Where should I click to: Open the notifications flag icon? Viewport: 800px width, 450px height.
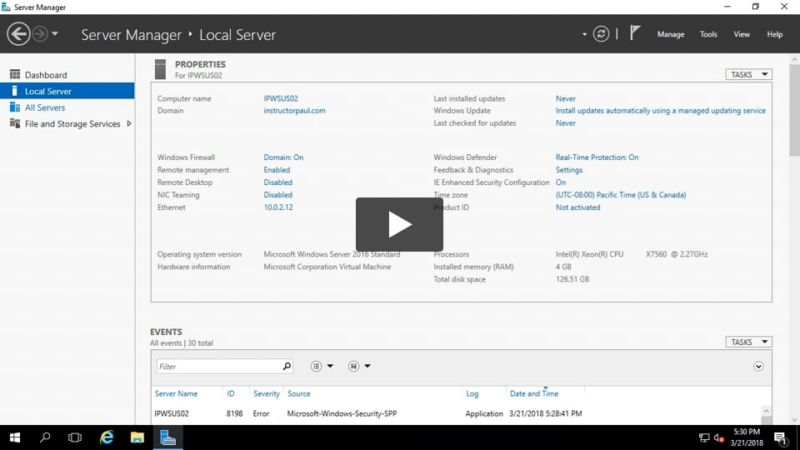pyautogui.click(x=635, y=34)
